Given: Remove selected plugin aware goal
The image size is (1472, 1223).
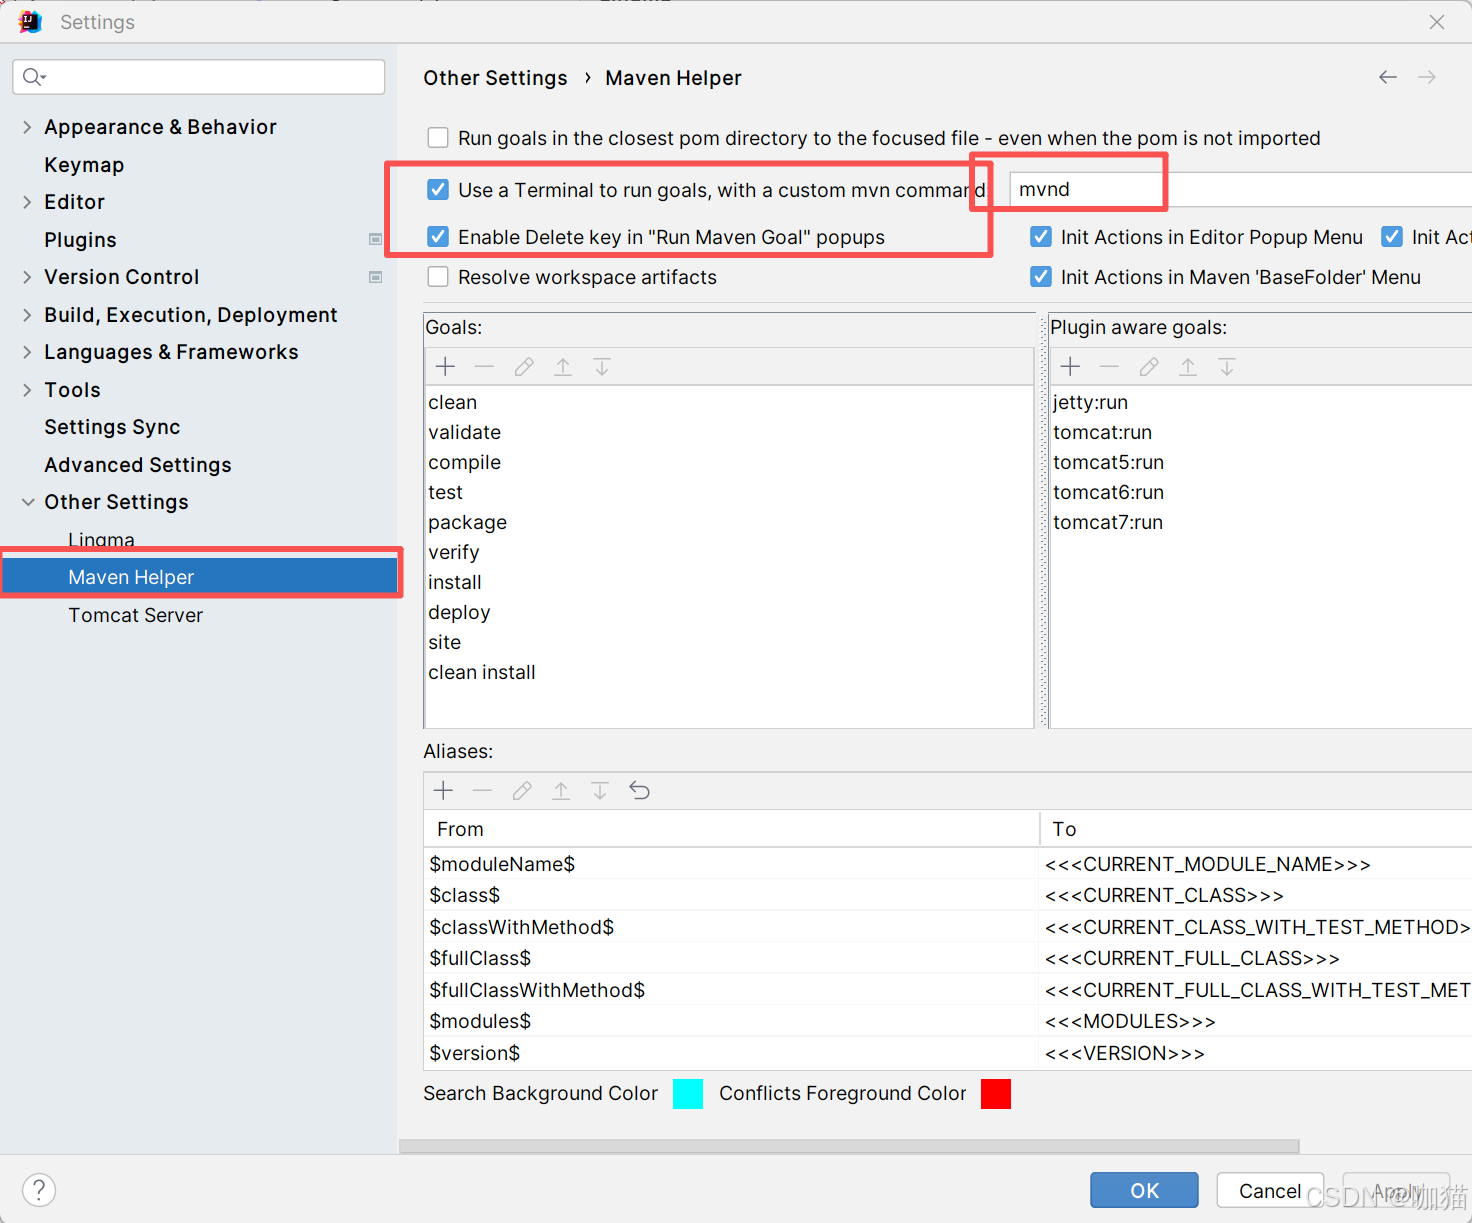Looking at the screenshot, I should click(1109, 367).
